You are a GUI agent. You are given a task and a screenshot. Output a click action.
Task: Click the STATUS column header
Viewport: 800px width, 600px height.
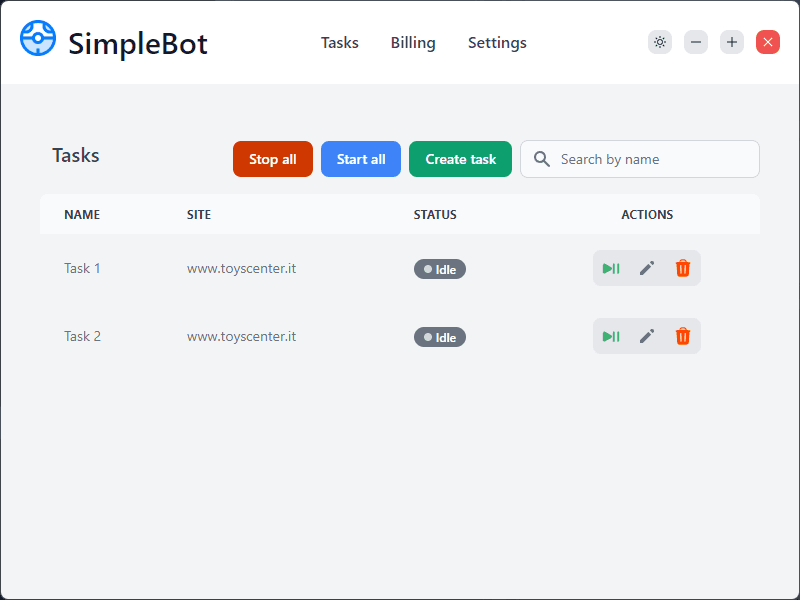(x=435, y=214)
